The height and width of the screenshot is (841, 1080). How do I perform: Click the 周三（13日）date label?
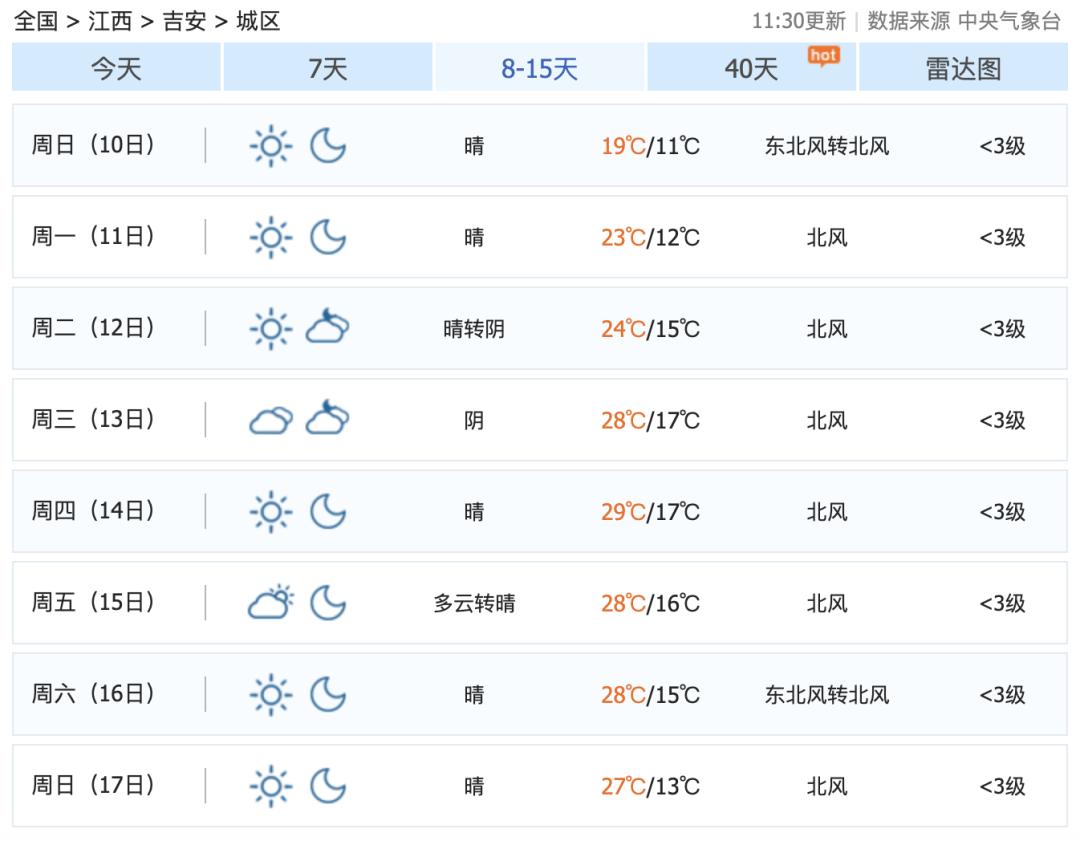tap(94, 420)
